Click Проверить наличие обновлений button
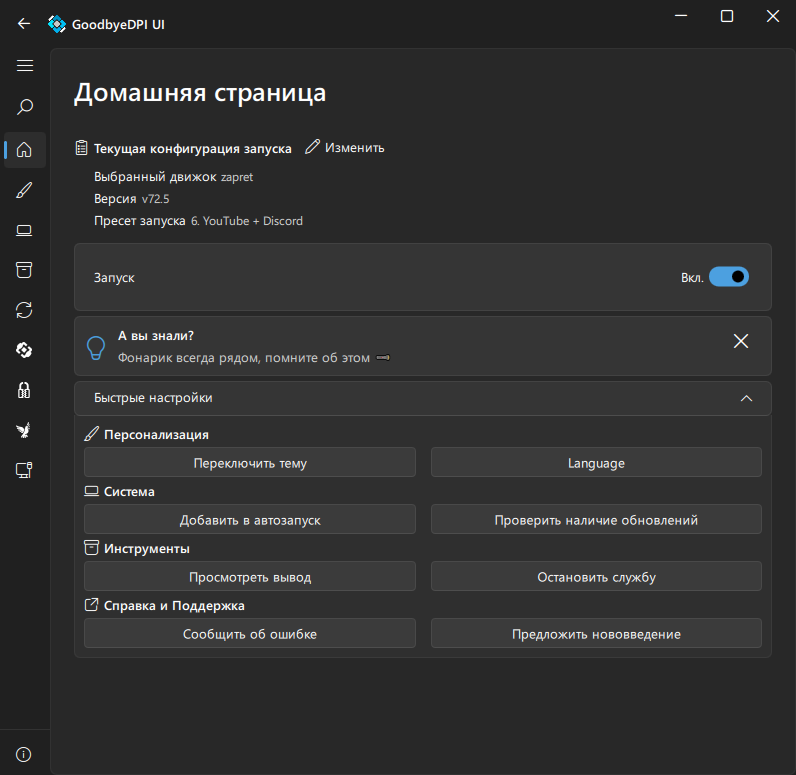The height and width of the screenshot is (775, 796). point(596,520)
